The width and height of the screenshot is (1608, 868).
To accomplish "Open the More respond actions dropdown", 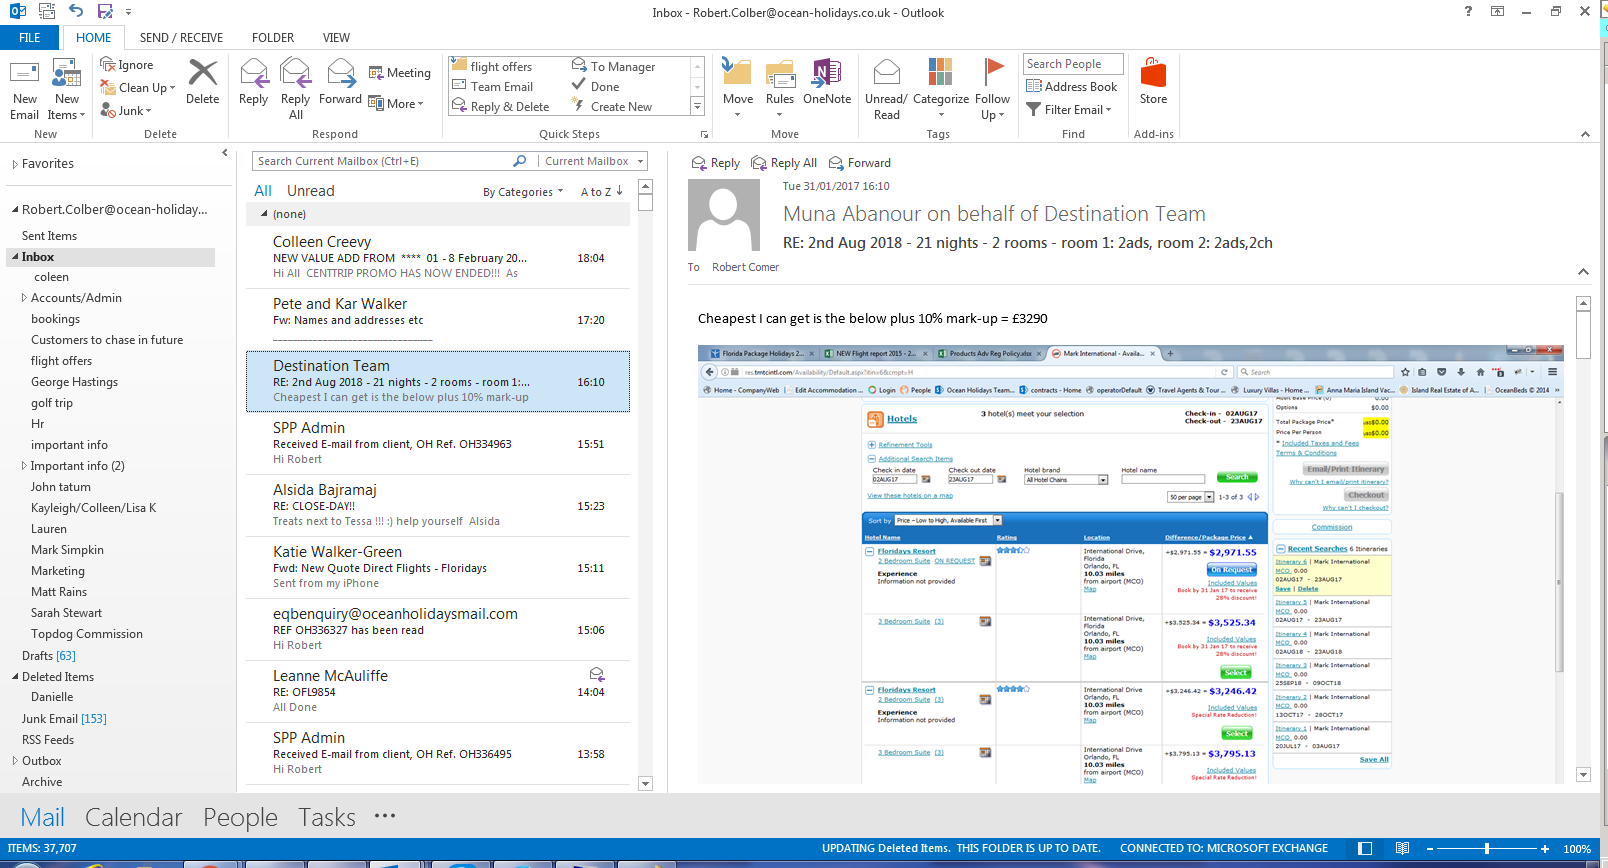I will click(x=396, y=104).
